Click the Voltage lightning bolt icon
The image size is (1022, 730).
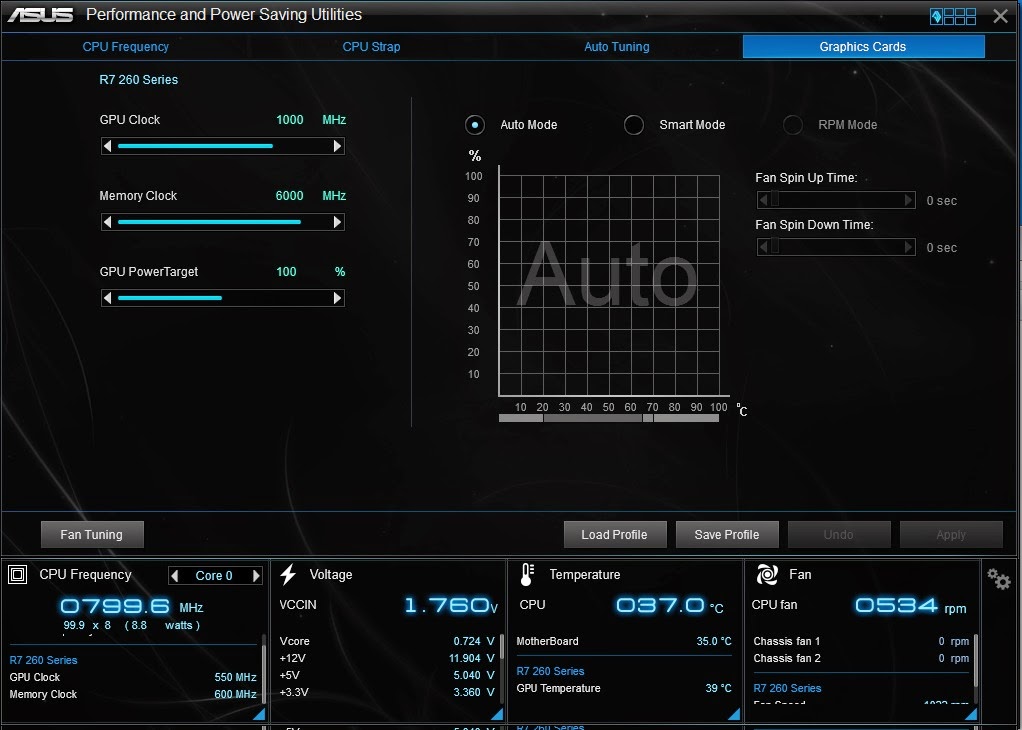tap(288, 574)
